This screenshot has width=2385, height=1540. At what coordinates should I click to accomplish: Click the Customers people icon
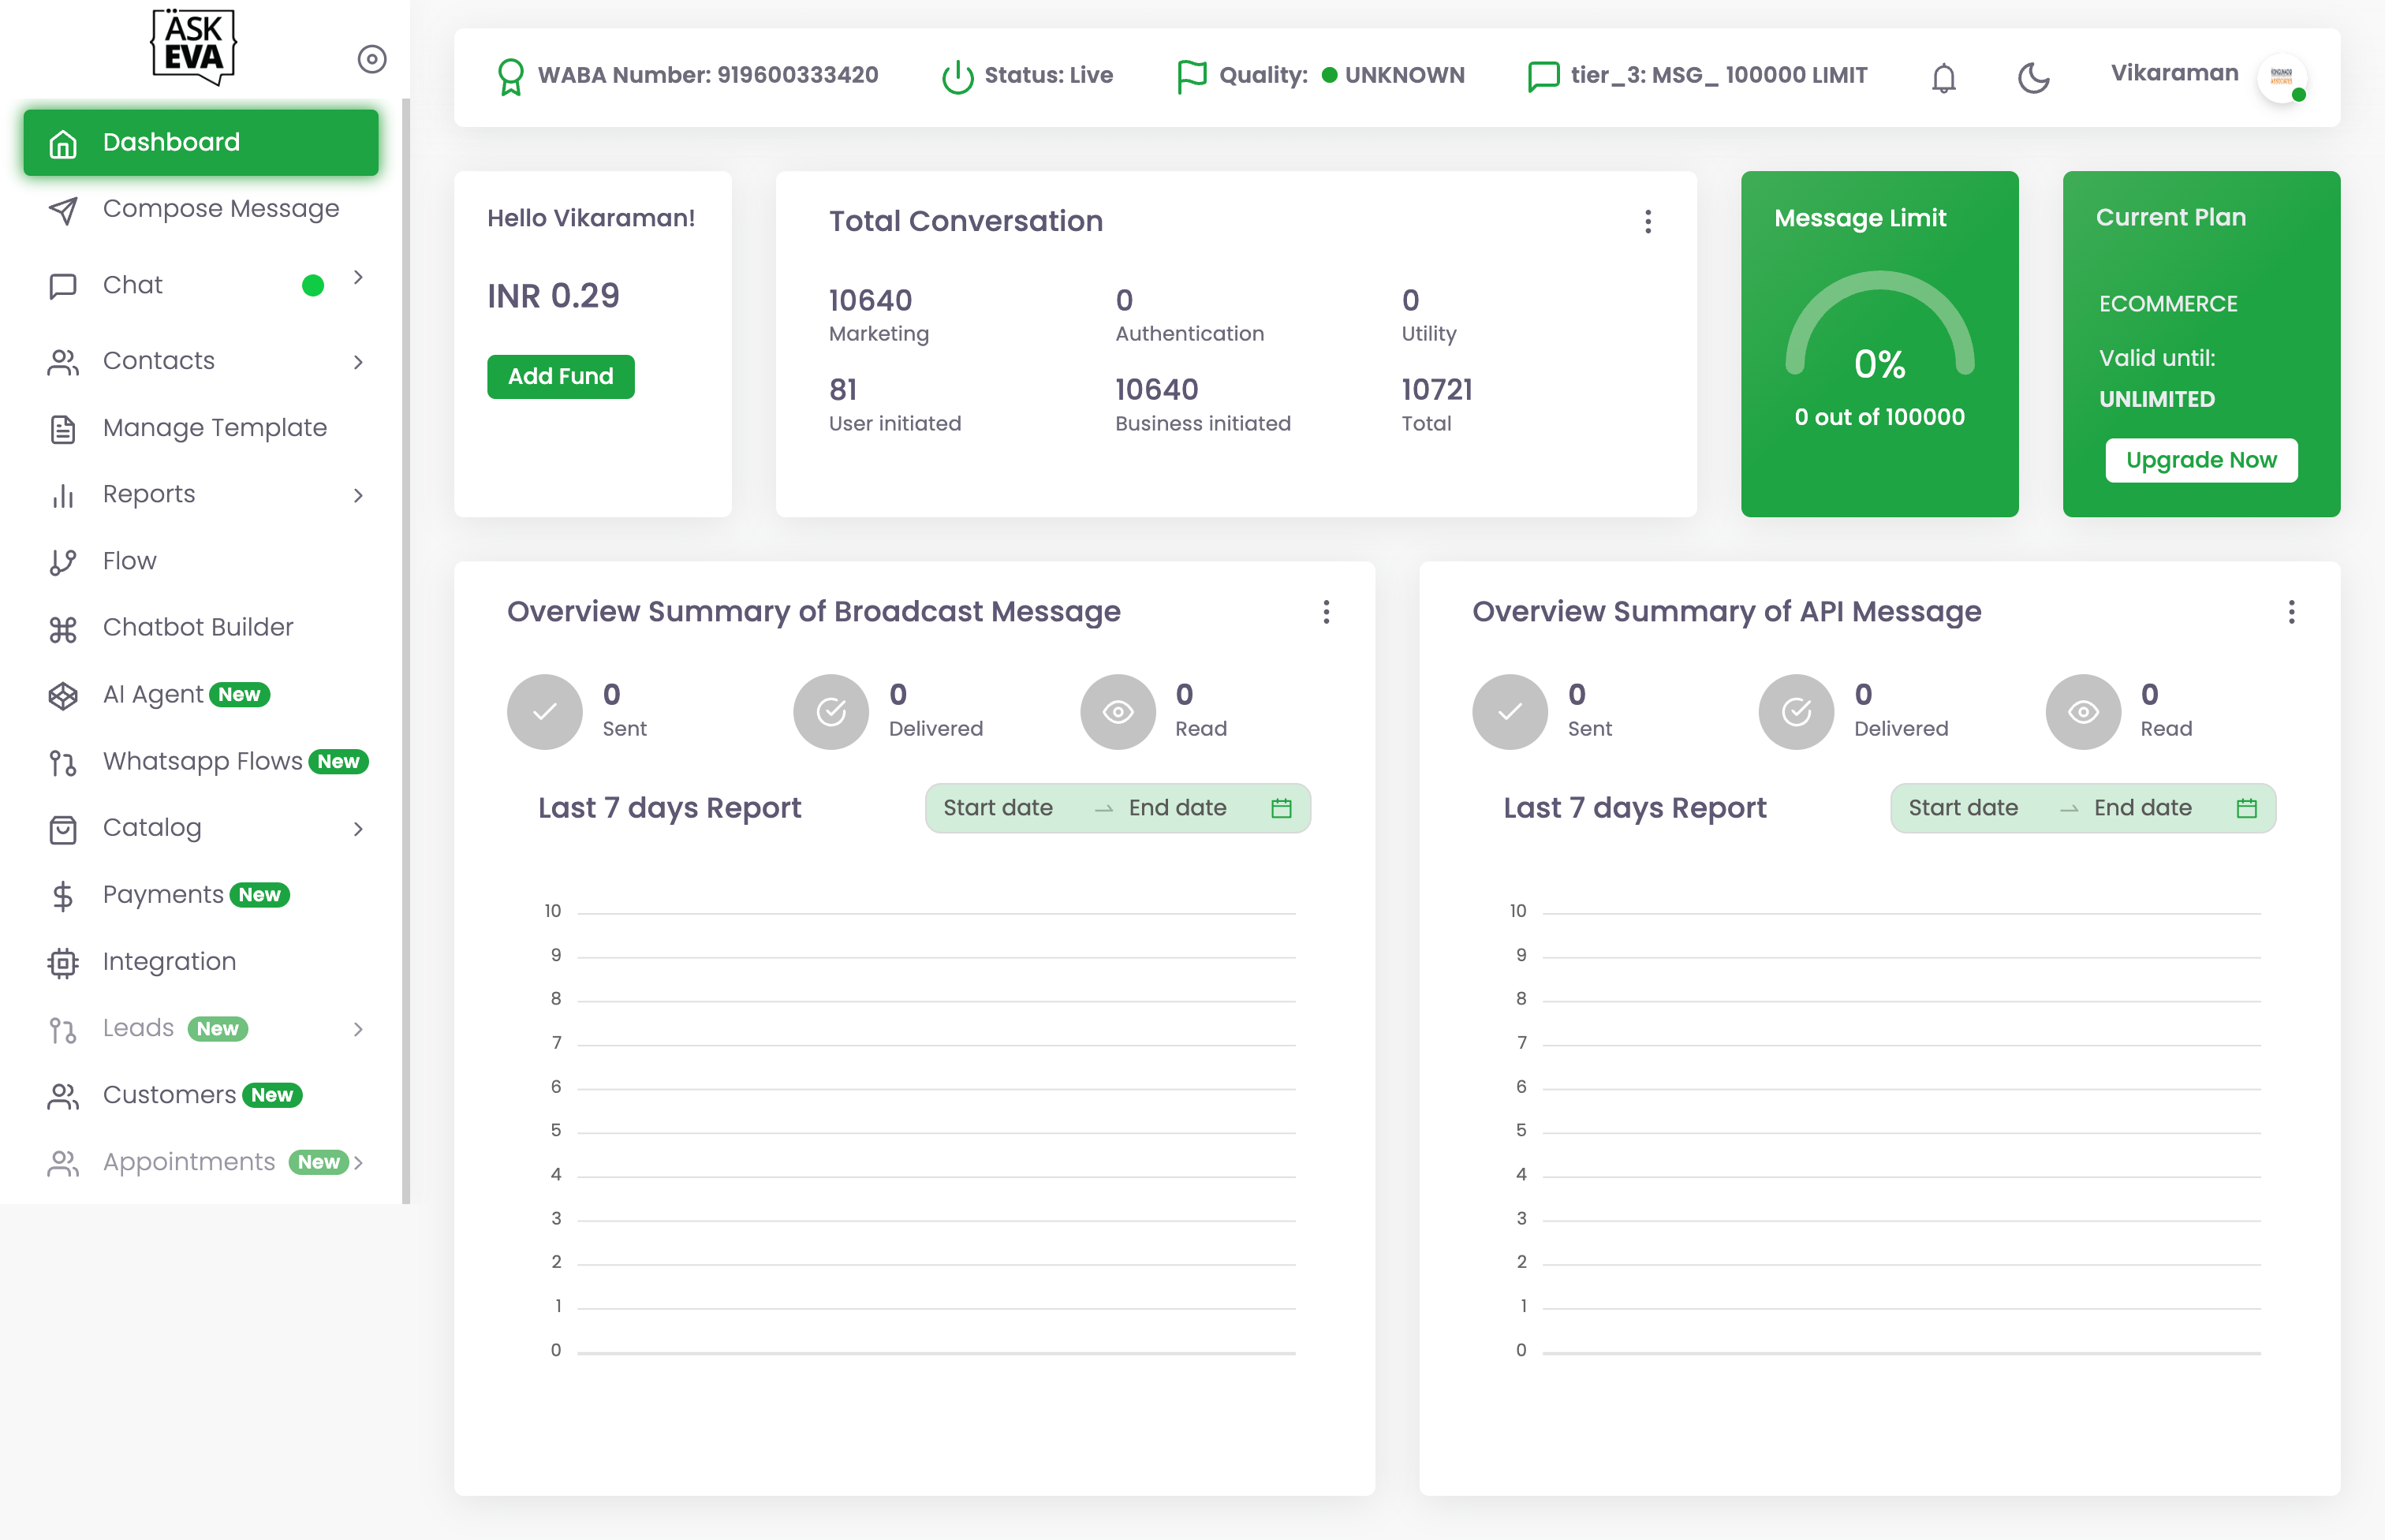(x=63, y=1097)
